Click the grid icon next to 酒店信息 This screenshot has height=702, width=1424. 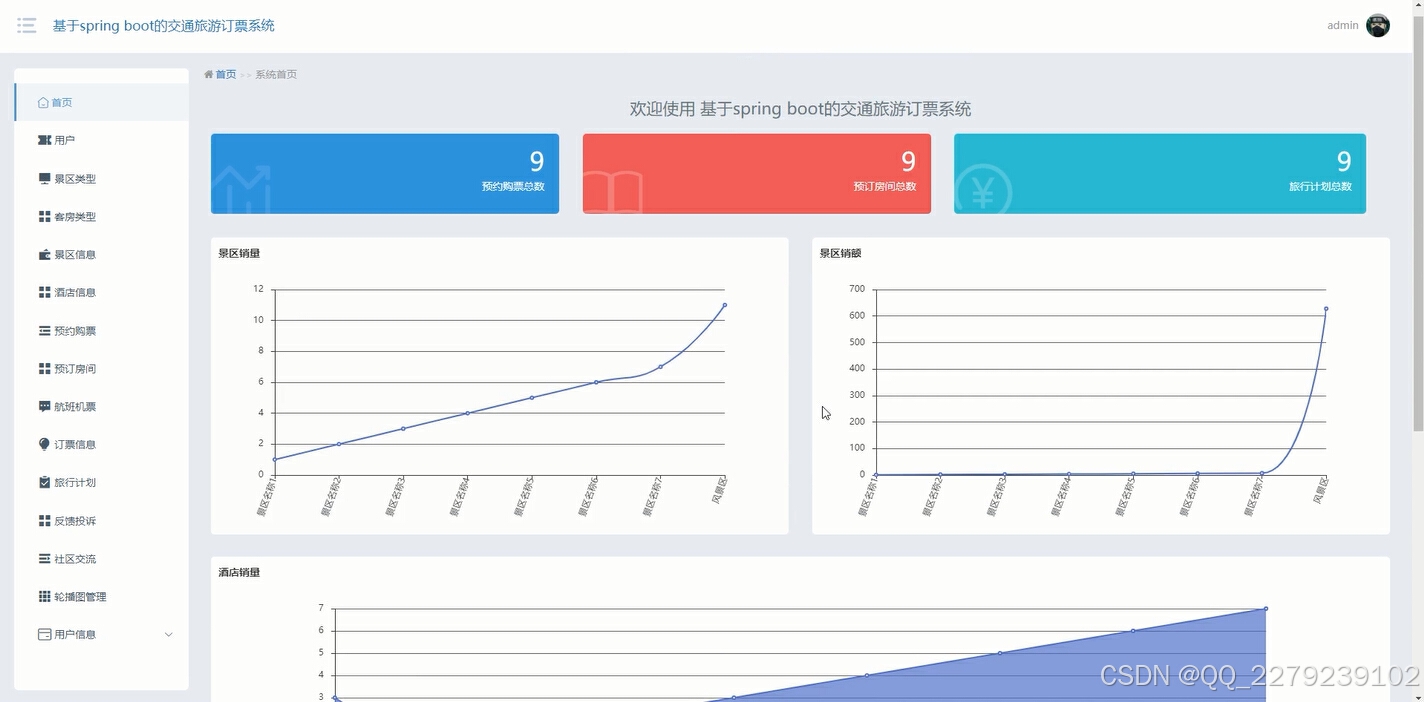(44, 292)
